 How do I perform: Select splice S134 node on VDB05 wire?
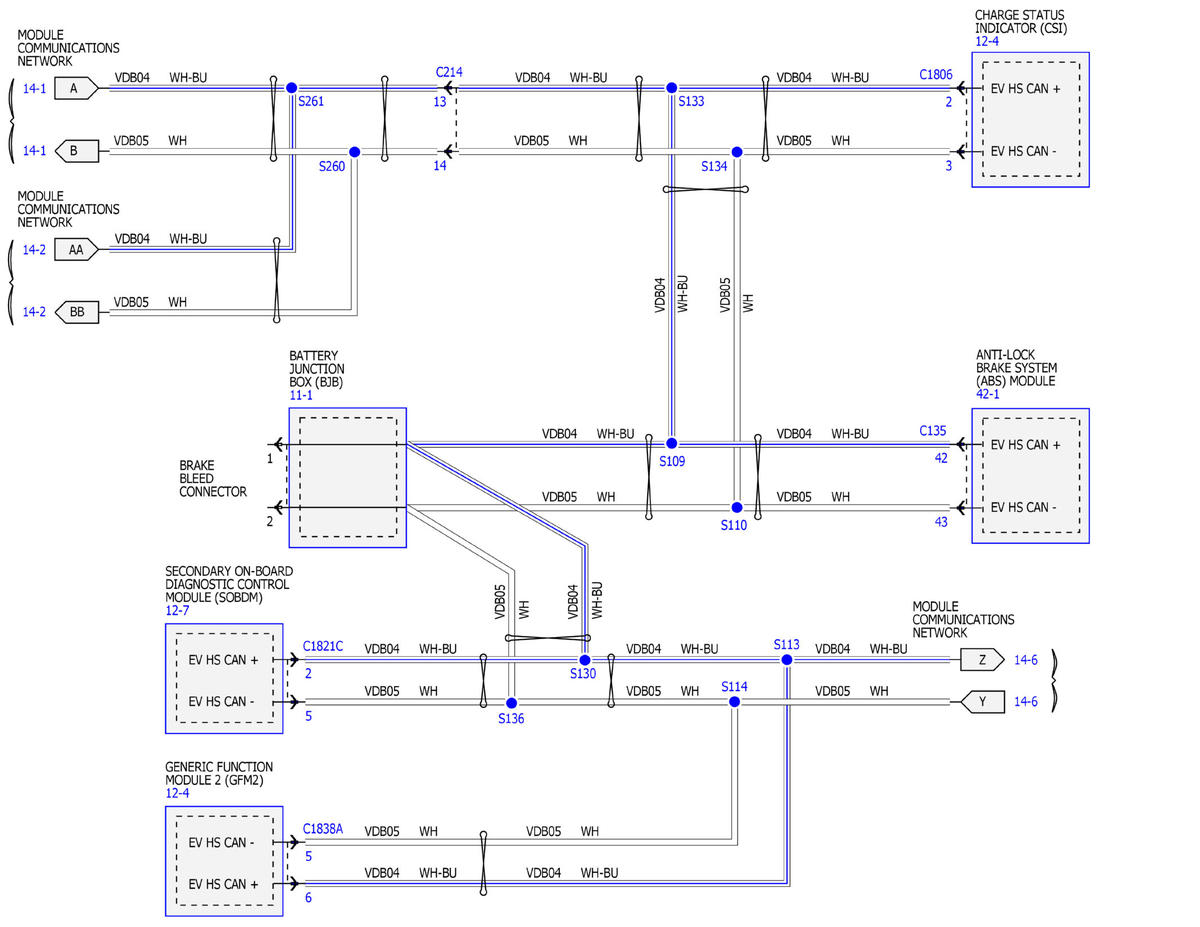[736, 152]
